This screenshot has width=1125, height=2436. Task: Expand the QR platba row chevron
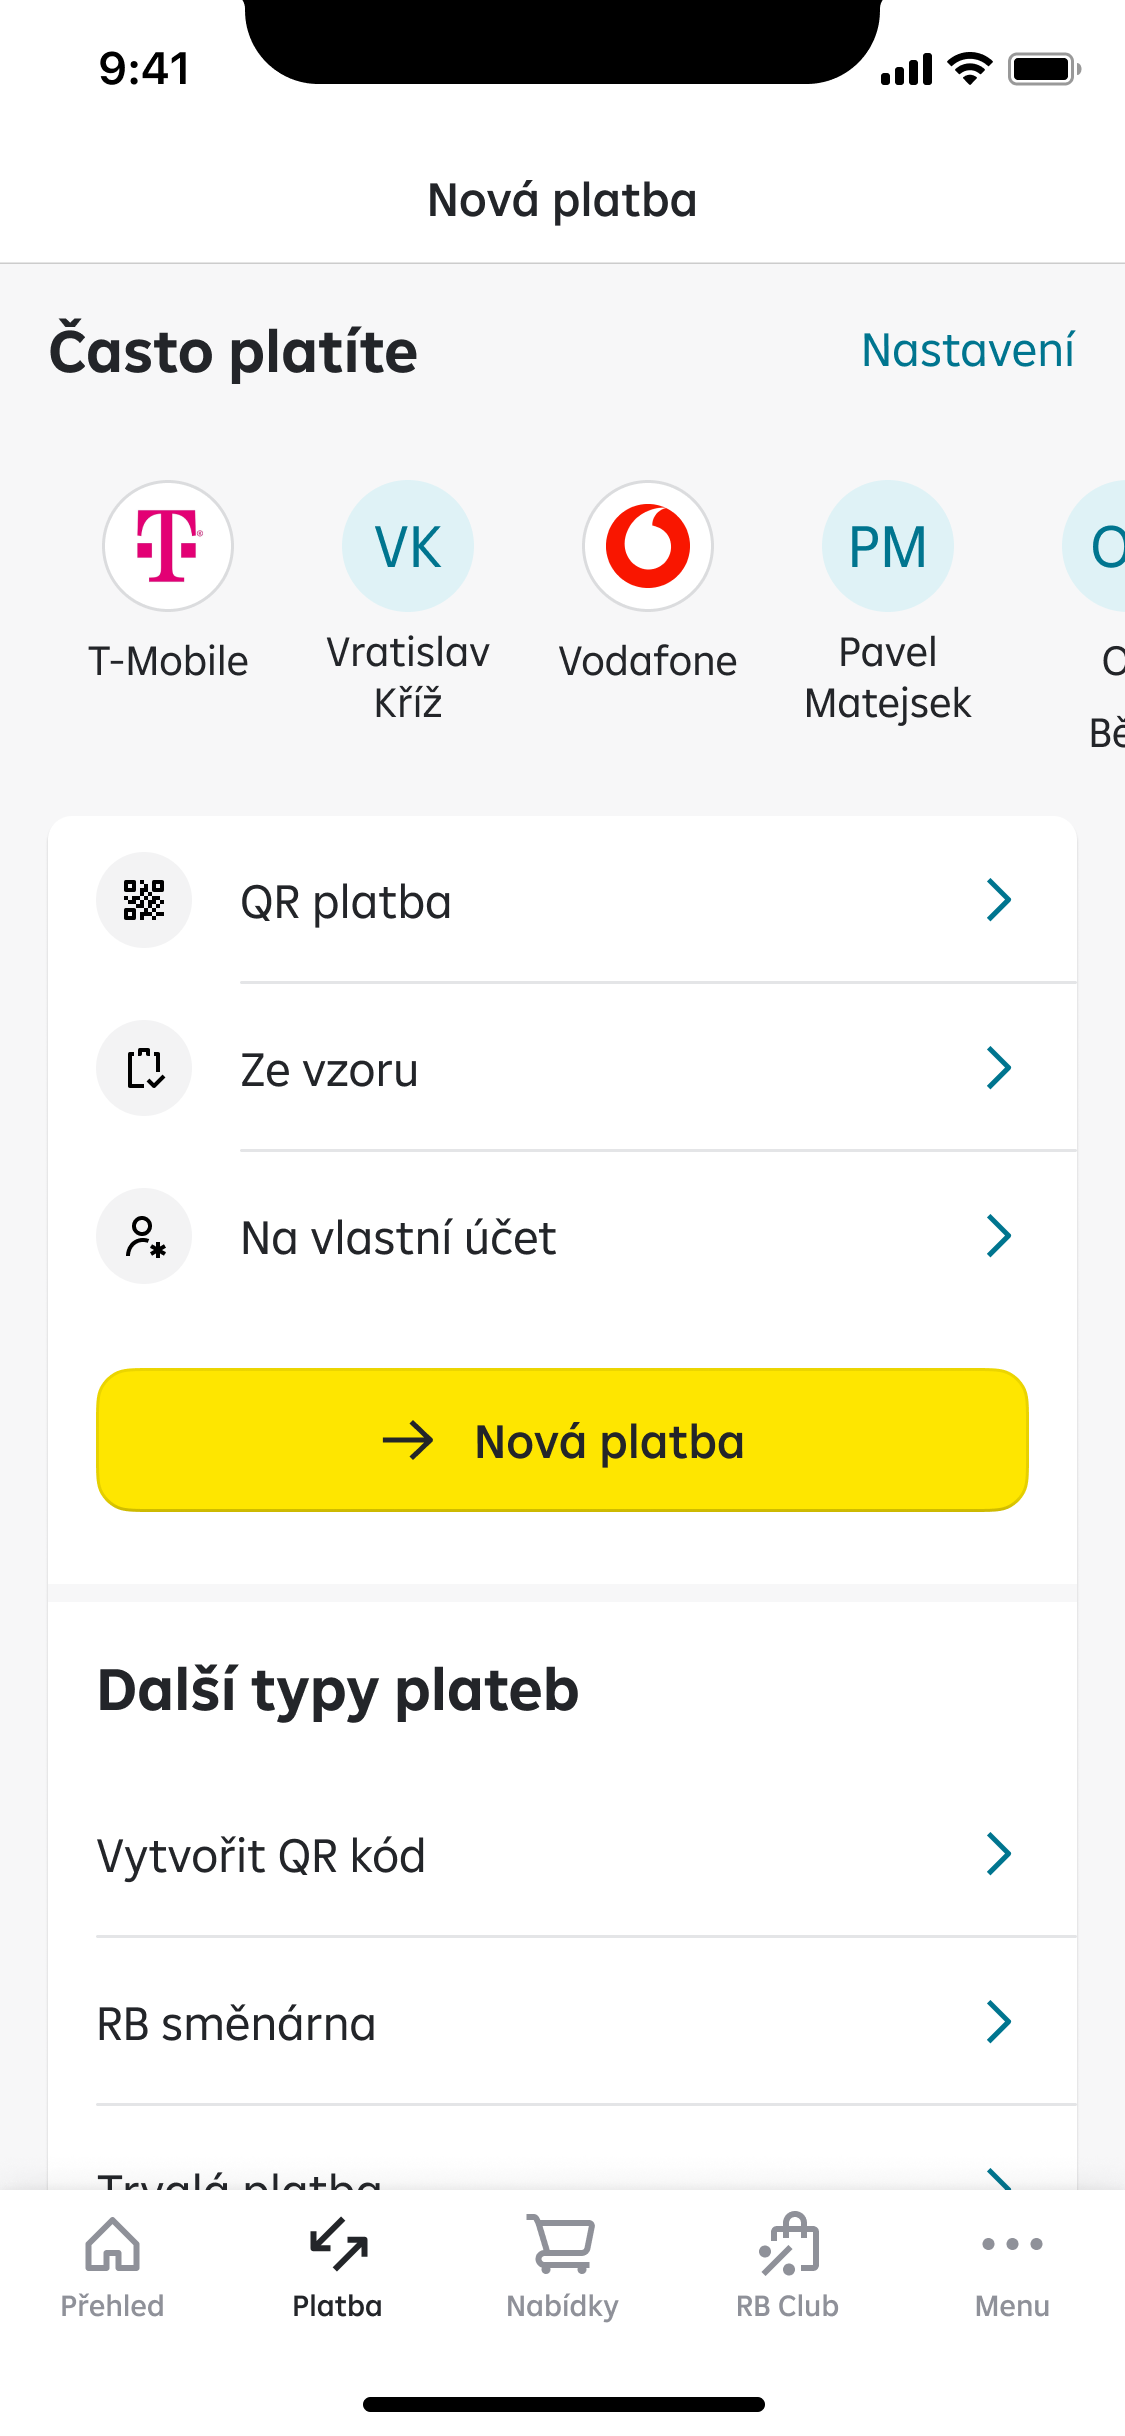pos(998,900)
